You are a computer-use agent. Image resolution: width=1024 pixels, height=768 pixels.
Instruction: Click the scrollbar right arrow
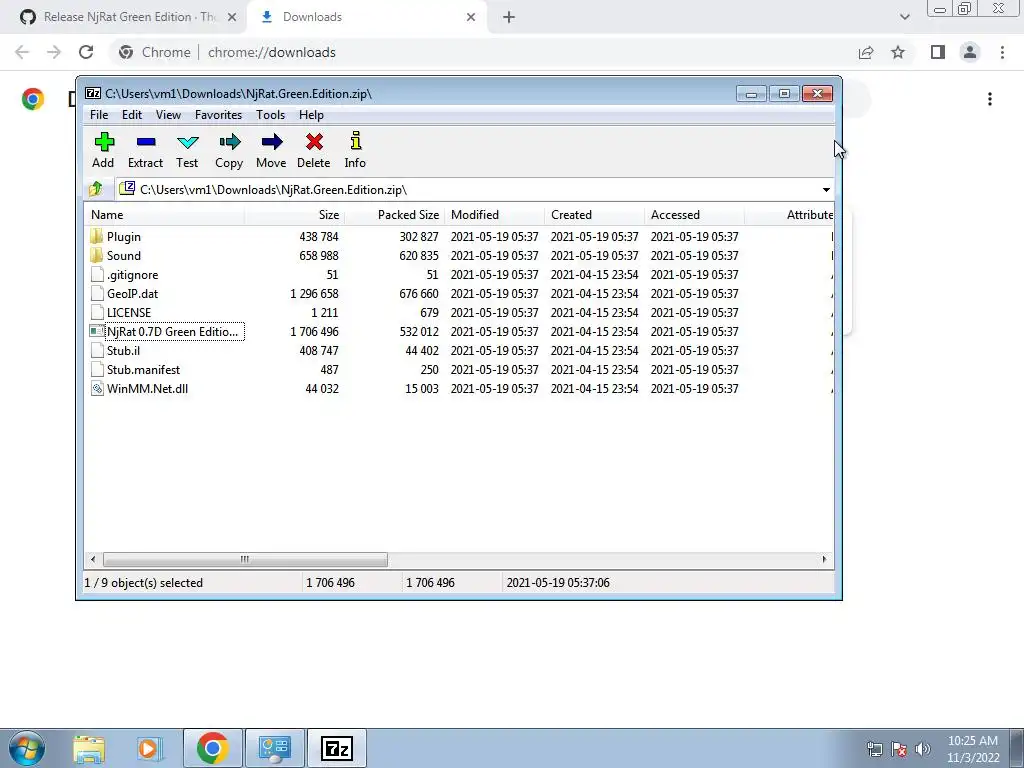824,560
